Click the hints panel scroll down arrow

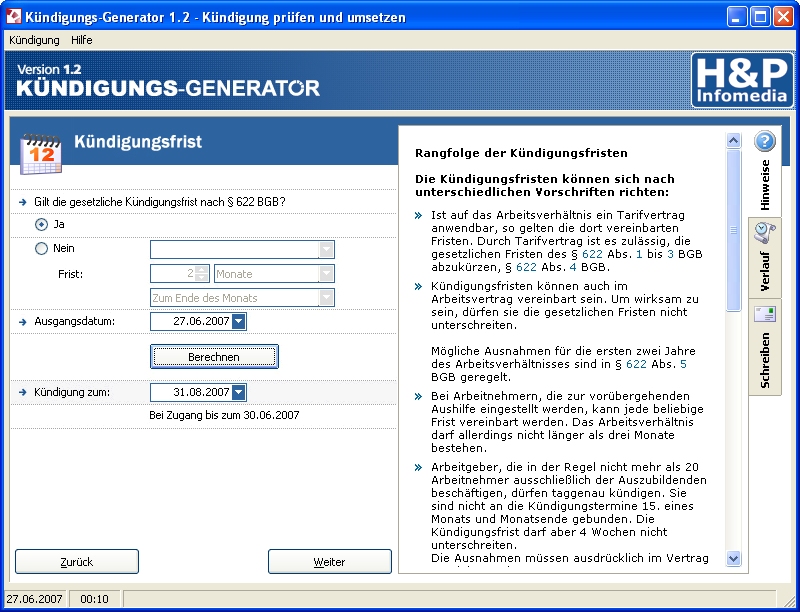(x=733, y=558)
